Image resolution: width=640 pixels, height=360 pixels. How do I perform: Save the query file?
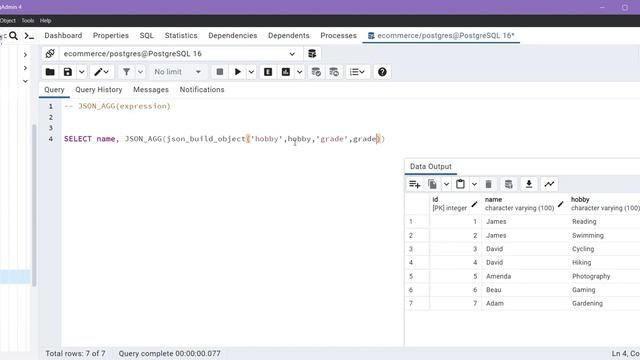(68, 72)
